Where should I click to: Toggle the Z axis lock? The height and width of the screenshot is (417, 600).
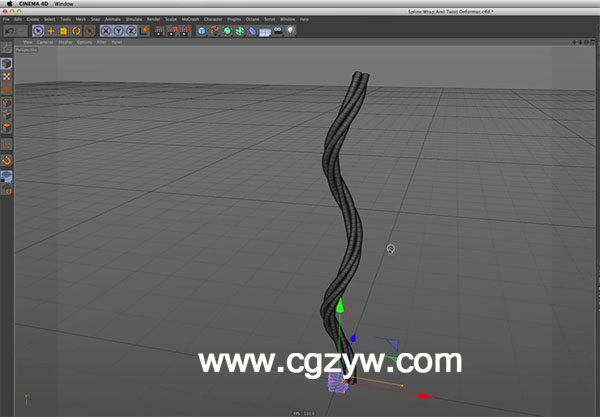tap(131, 31)
